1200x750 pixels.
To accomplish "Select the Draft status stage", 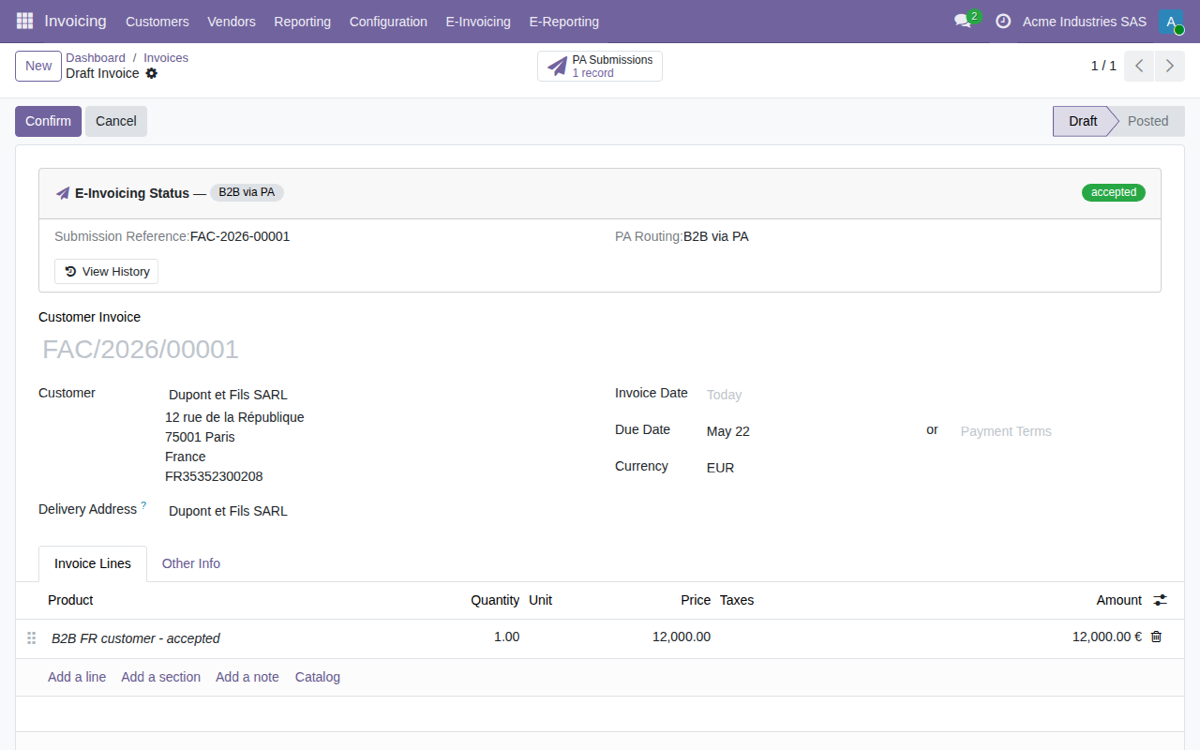I will point(1082,121).
